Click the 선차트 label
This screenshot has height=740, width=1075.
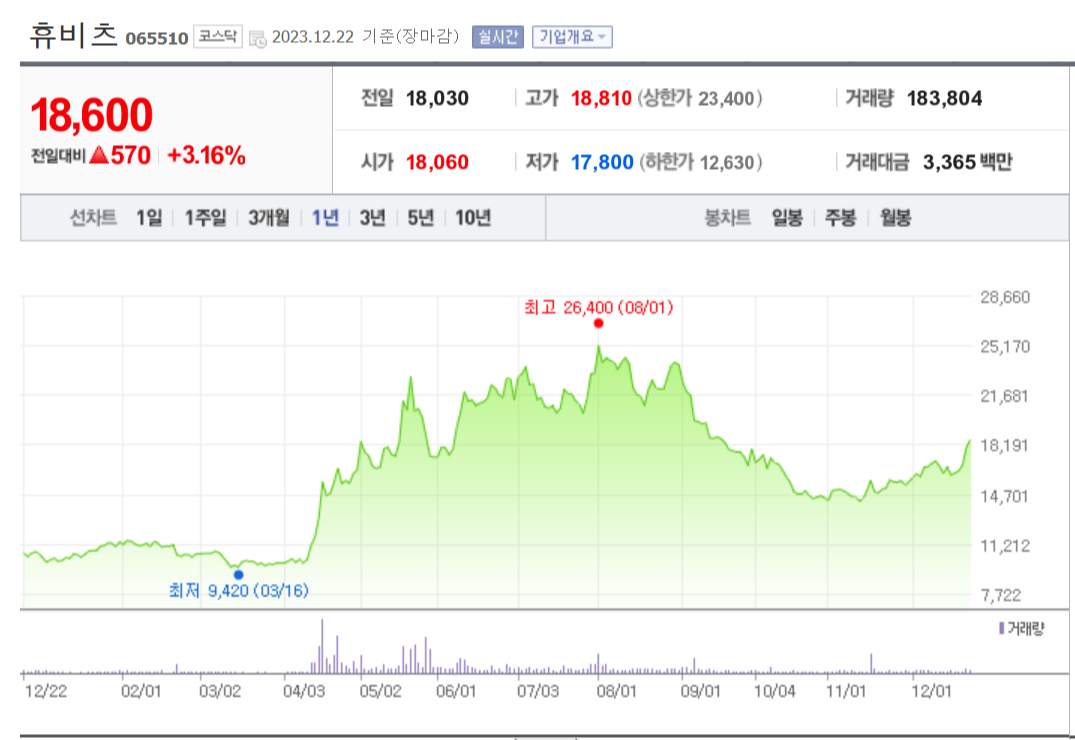pos(93,218)
